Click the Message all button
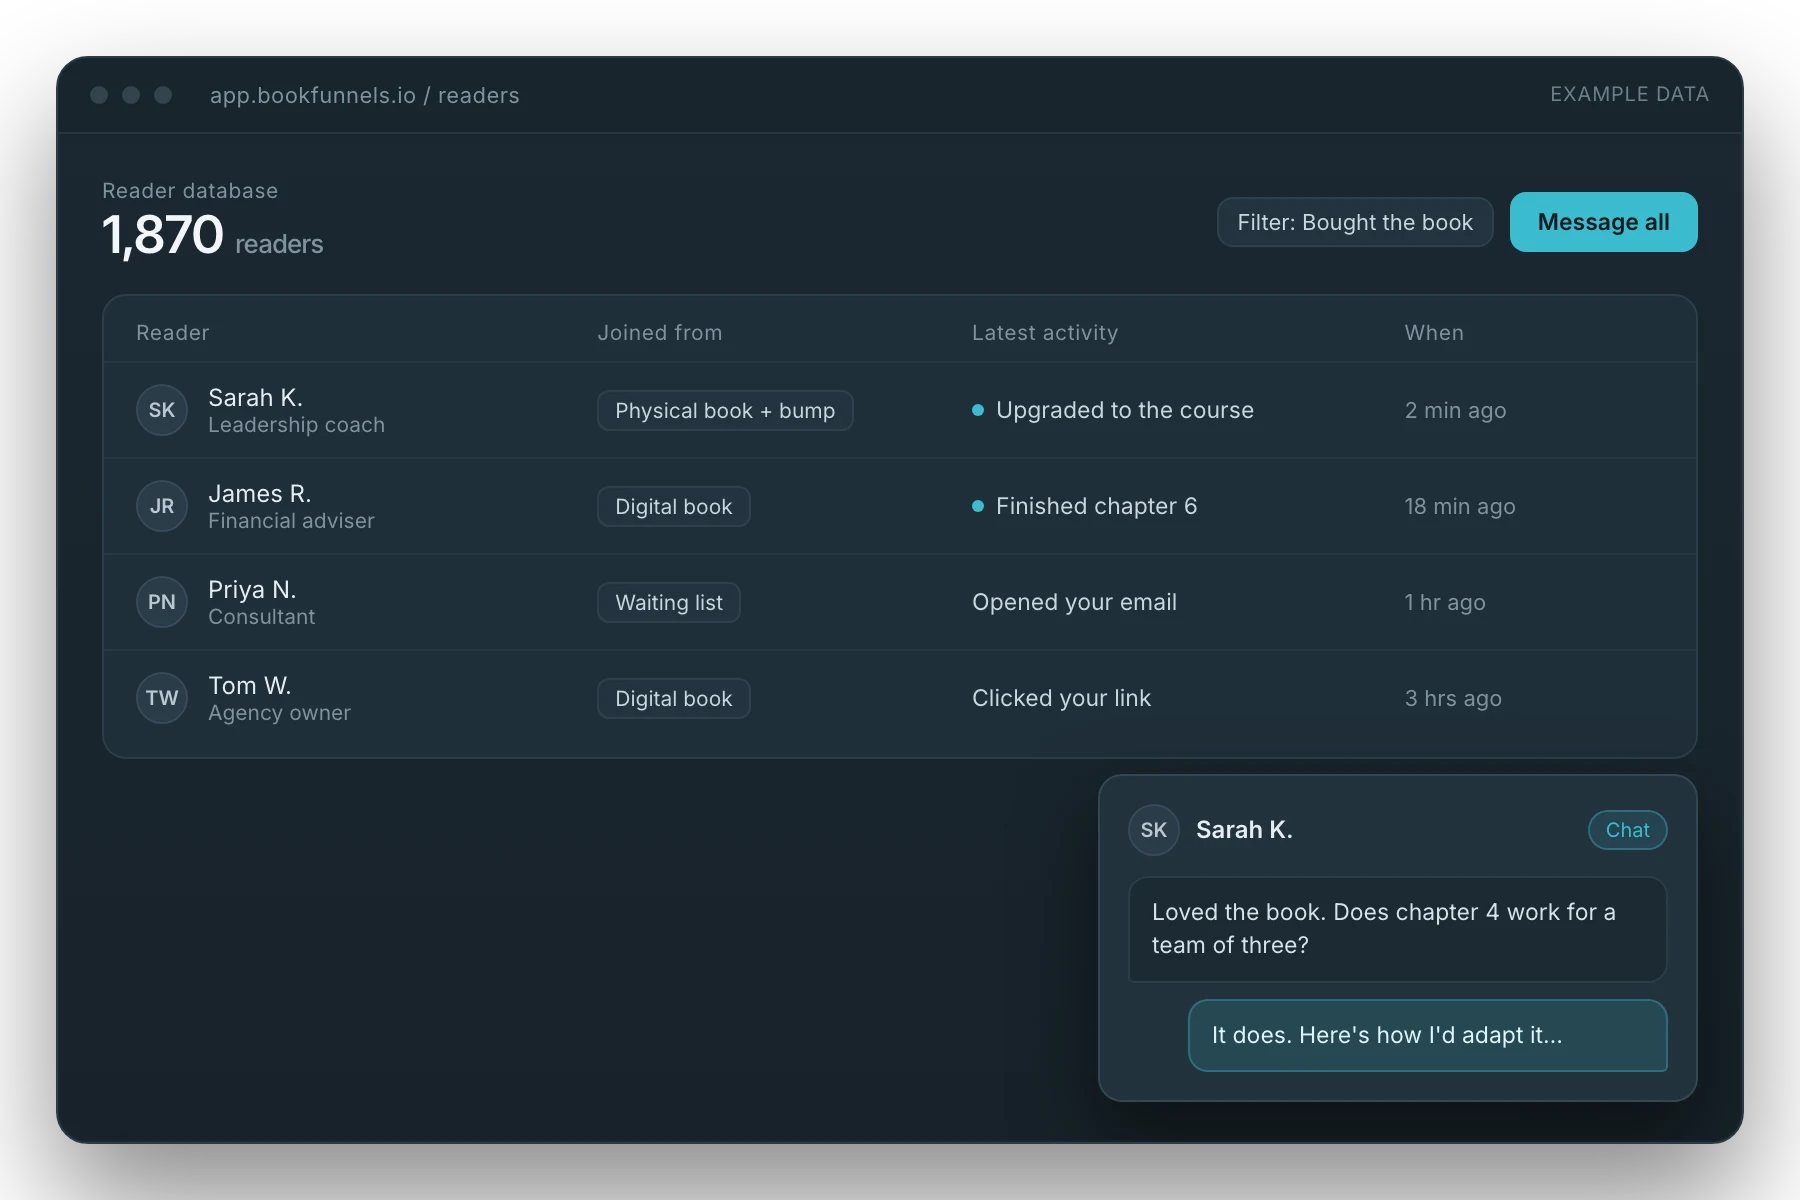 click(1603, 222)
